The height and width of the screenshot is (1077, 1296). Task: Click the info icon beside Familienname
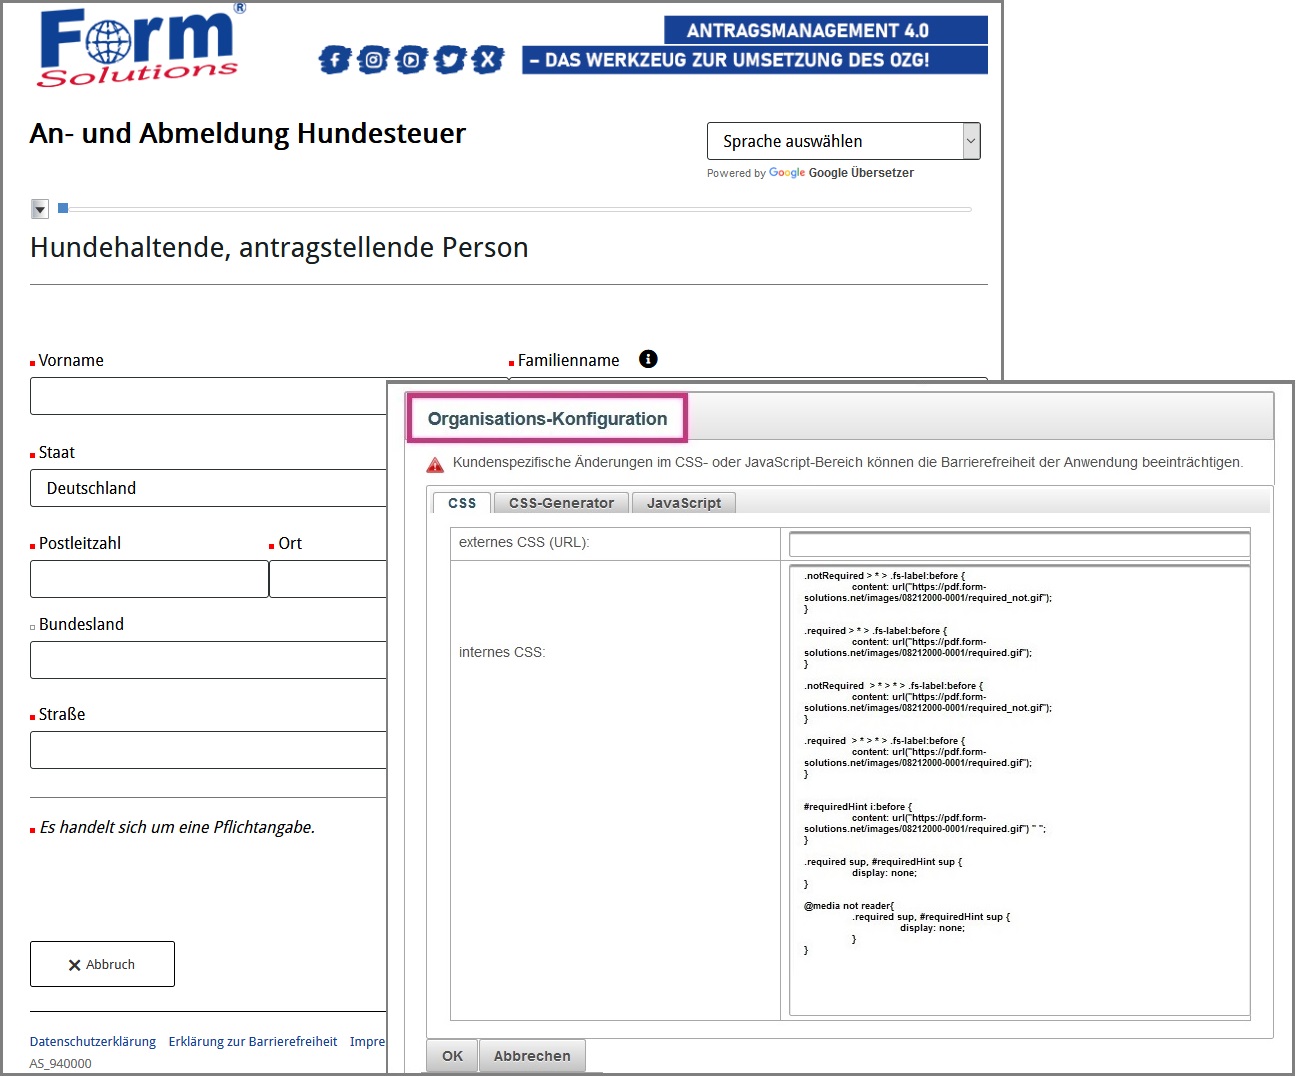[648, 359]
